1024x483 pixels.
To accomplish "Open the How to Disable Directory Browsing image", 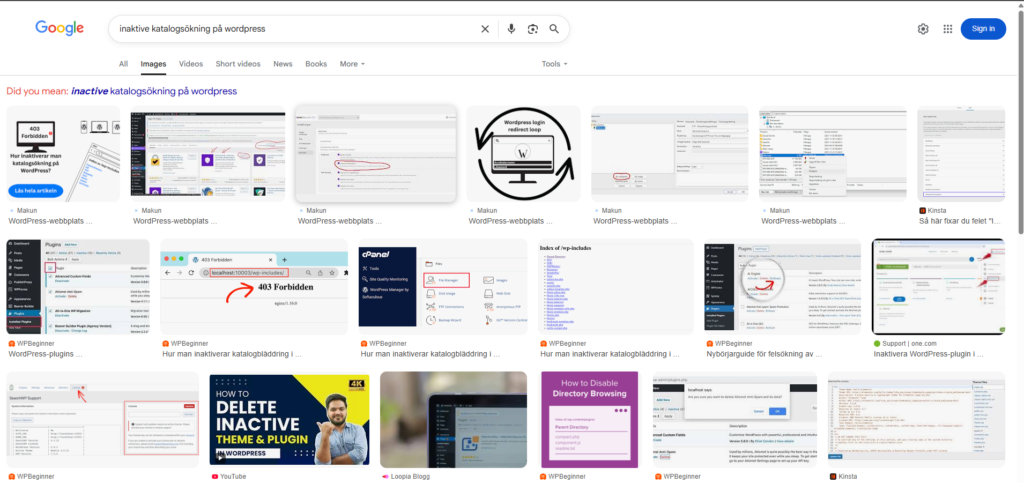I will (x=589, y=419).
